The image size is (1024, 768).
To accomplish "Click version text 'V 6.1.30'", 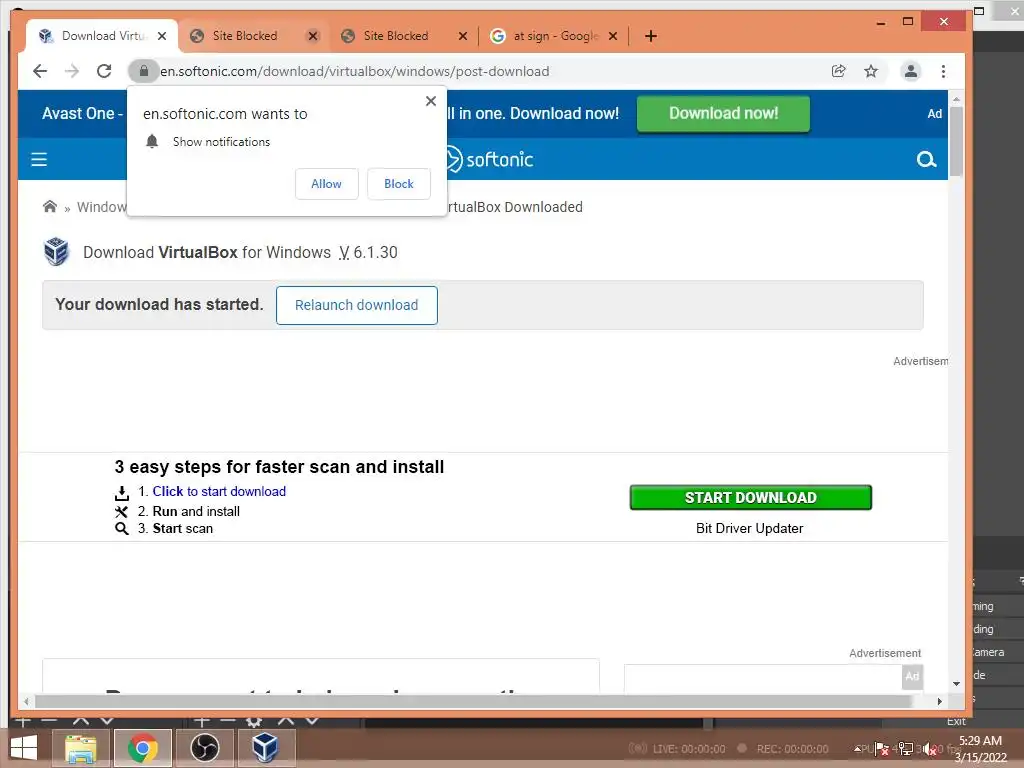I will point(368,252).
